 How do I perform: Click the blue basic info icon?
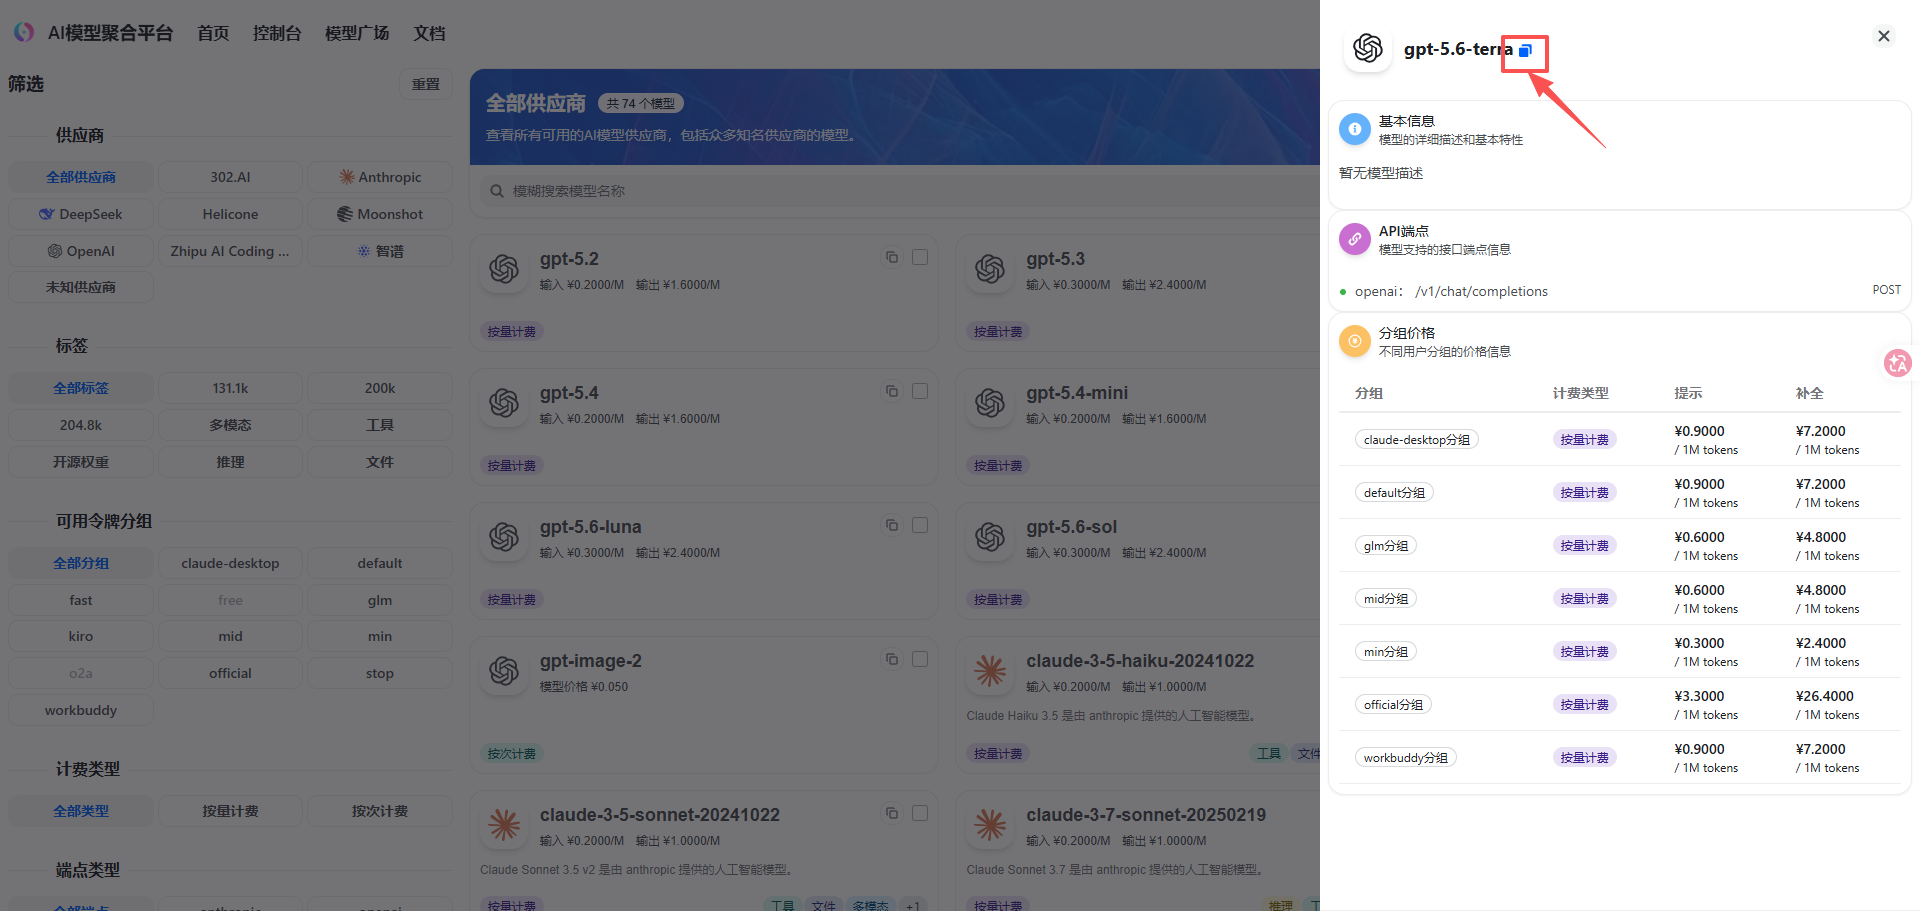(1355, 129)
